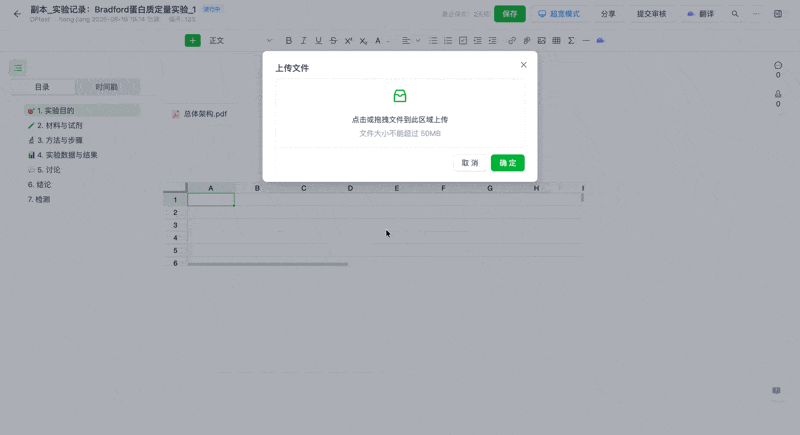Click the spreadsheet horizontal scrollbar
Screen dimensions: 800x435
tap(267, 264)
